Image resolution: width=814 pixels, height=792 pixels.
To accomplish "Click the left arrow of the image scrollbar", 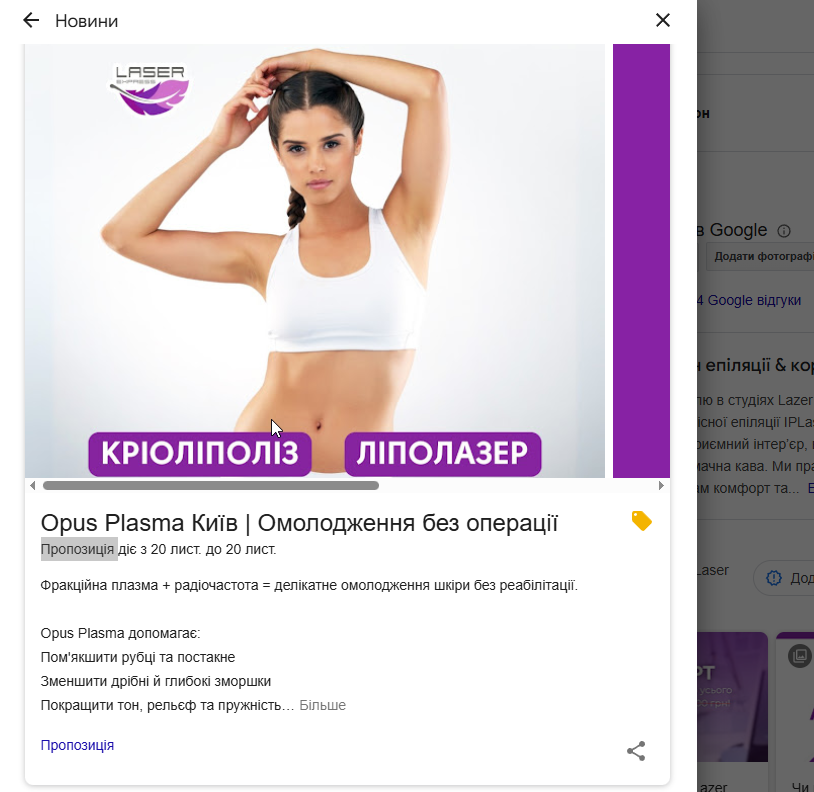I will tap(33, 486).
